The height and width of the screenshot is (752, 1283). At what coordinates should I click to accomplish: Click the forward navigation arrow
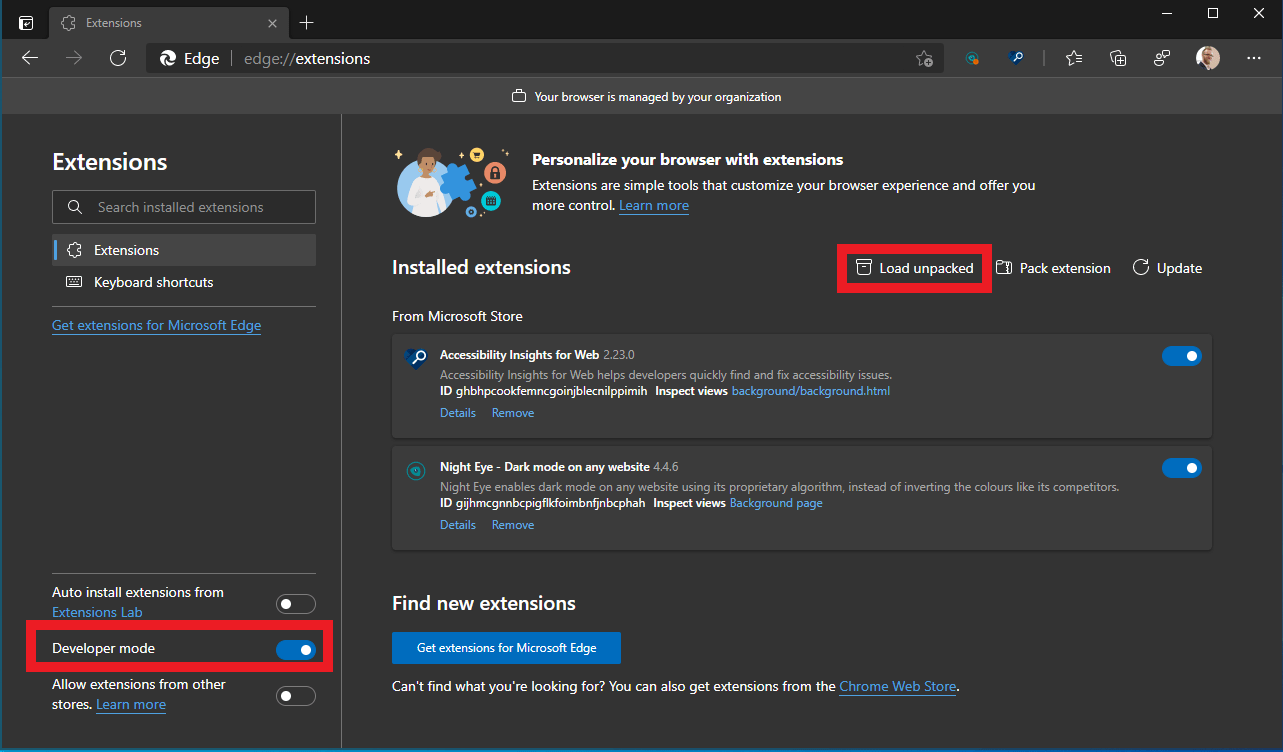pos(74,58)
